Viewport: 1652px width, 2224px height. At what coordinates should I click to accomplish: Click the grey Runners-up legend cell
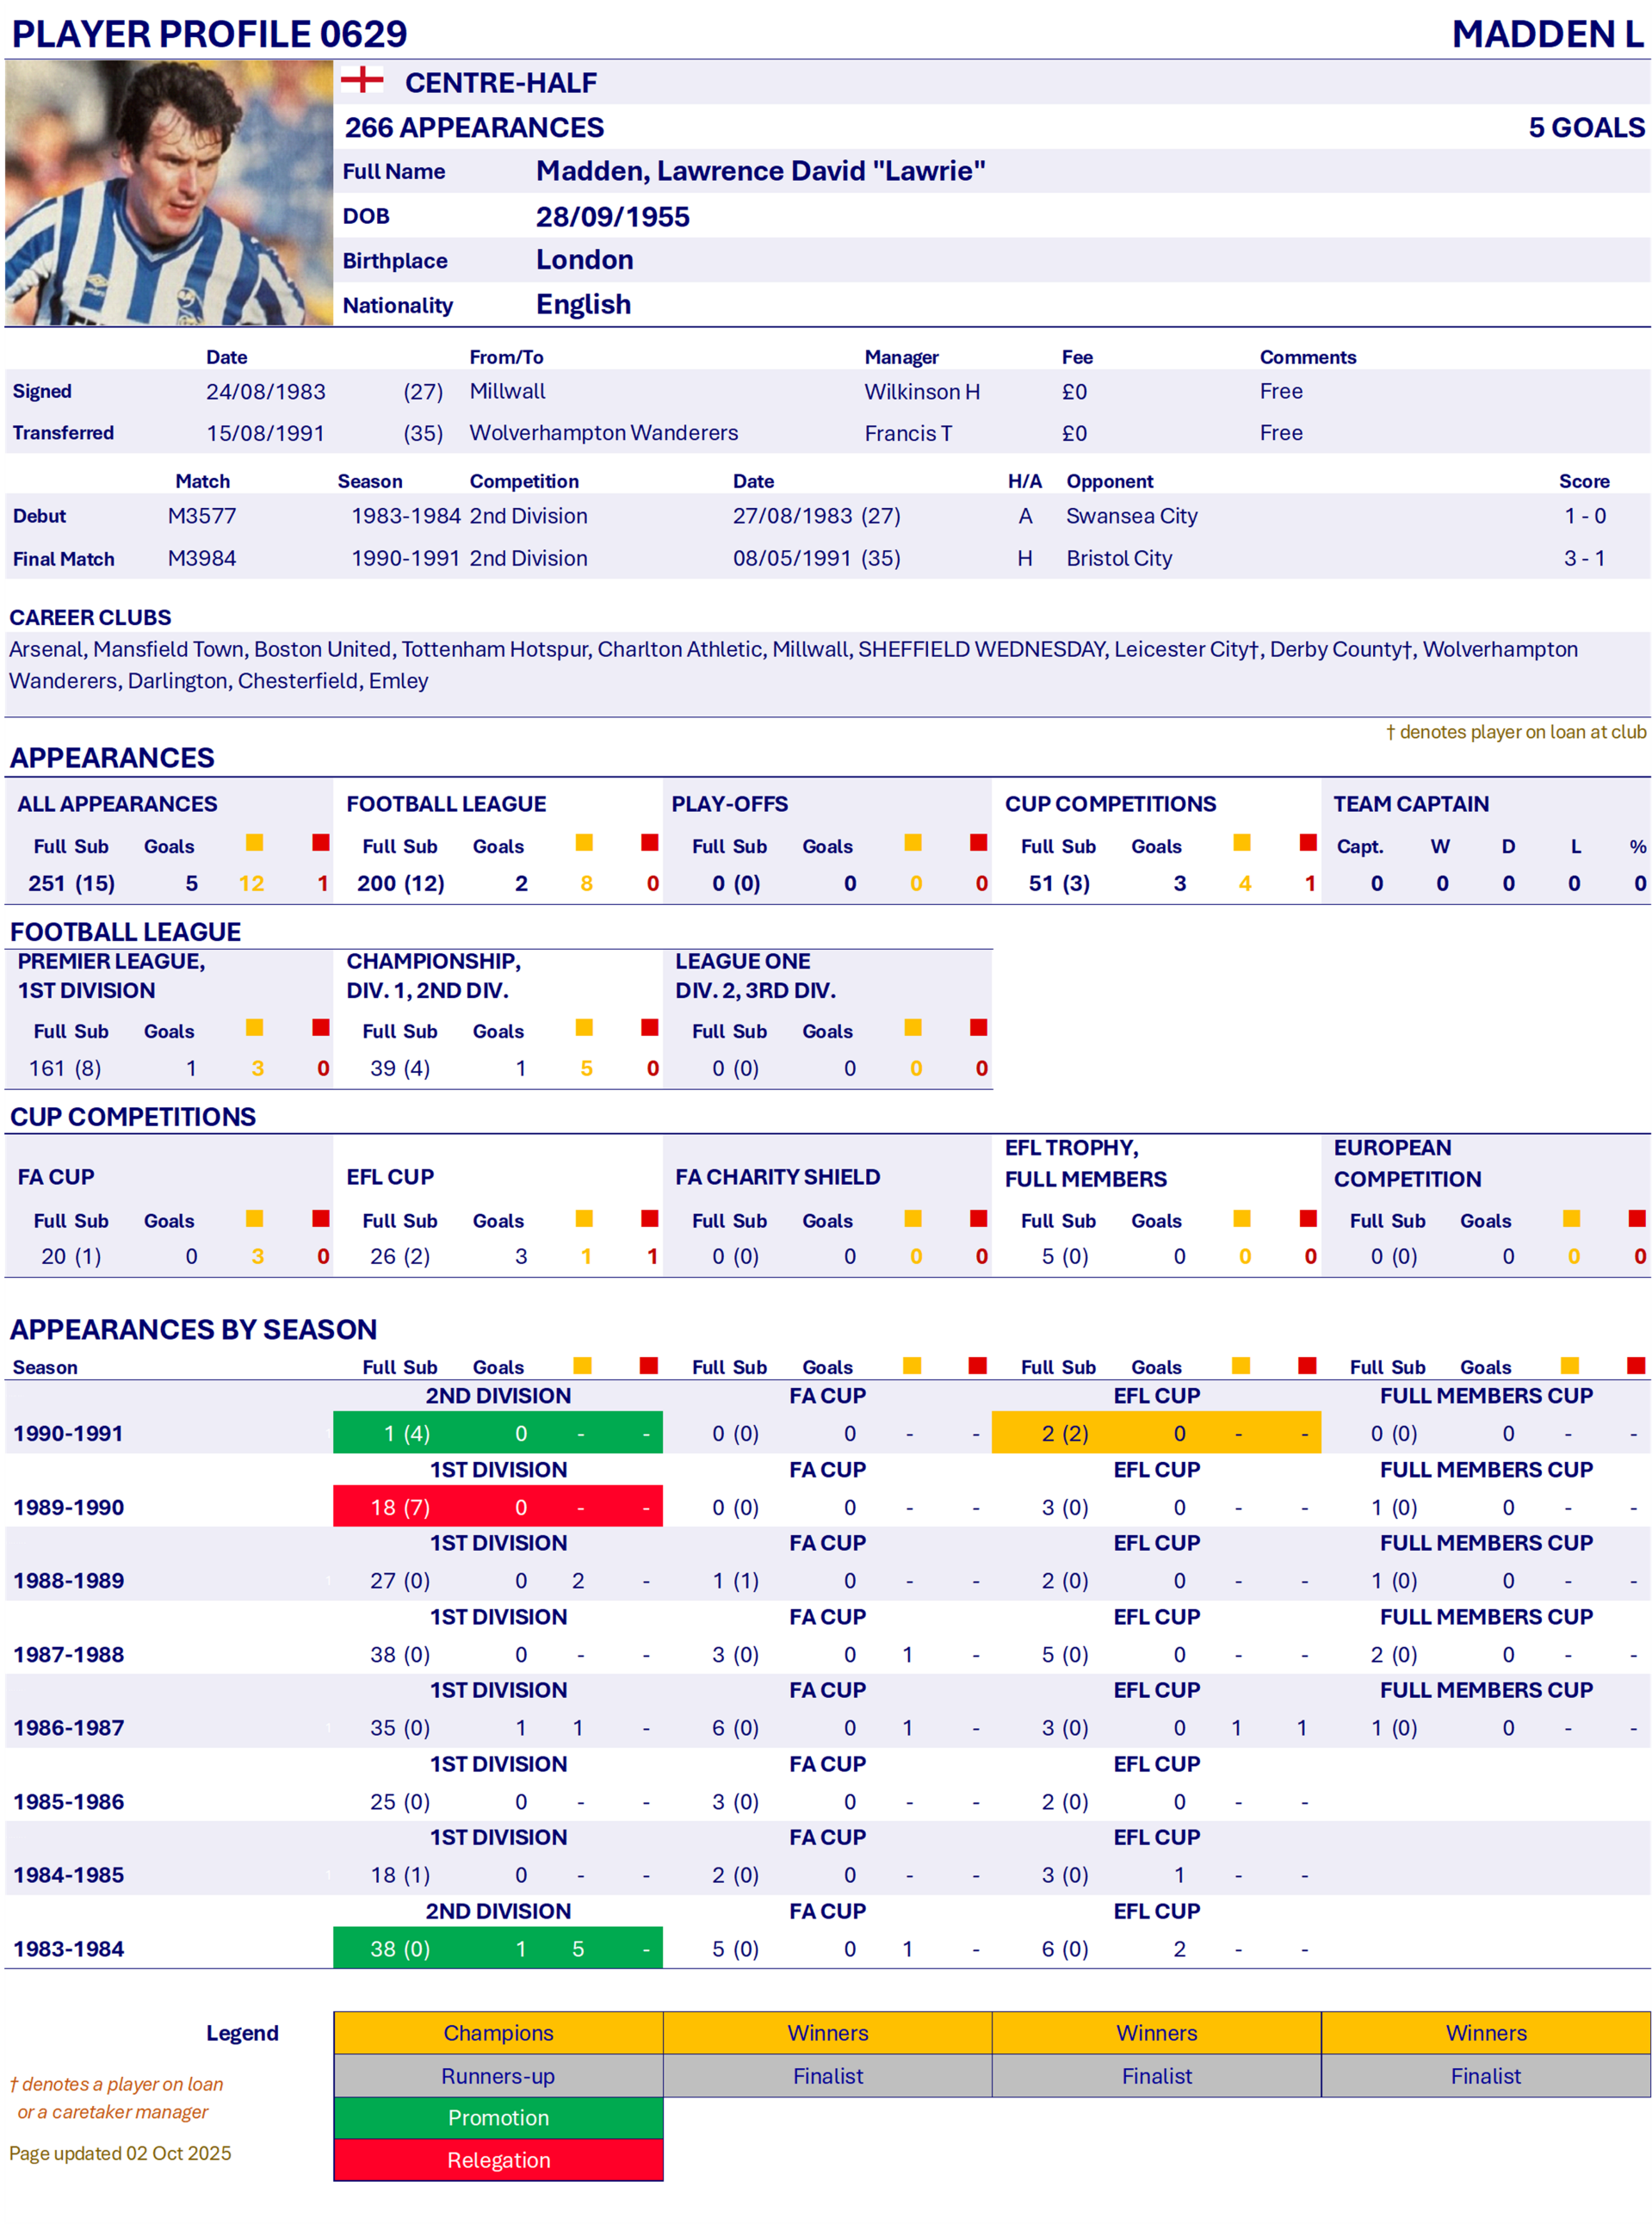coord(498,2076)
